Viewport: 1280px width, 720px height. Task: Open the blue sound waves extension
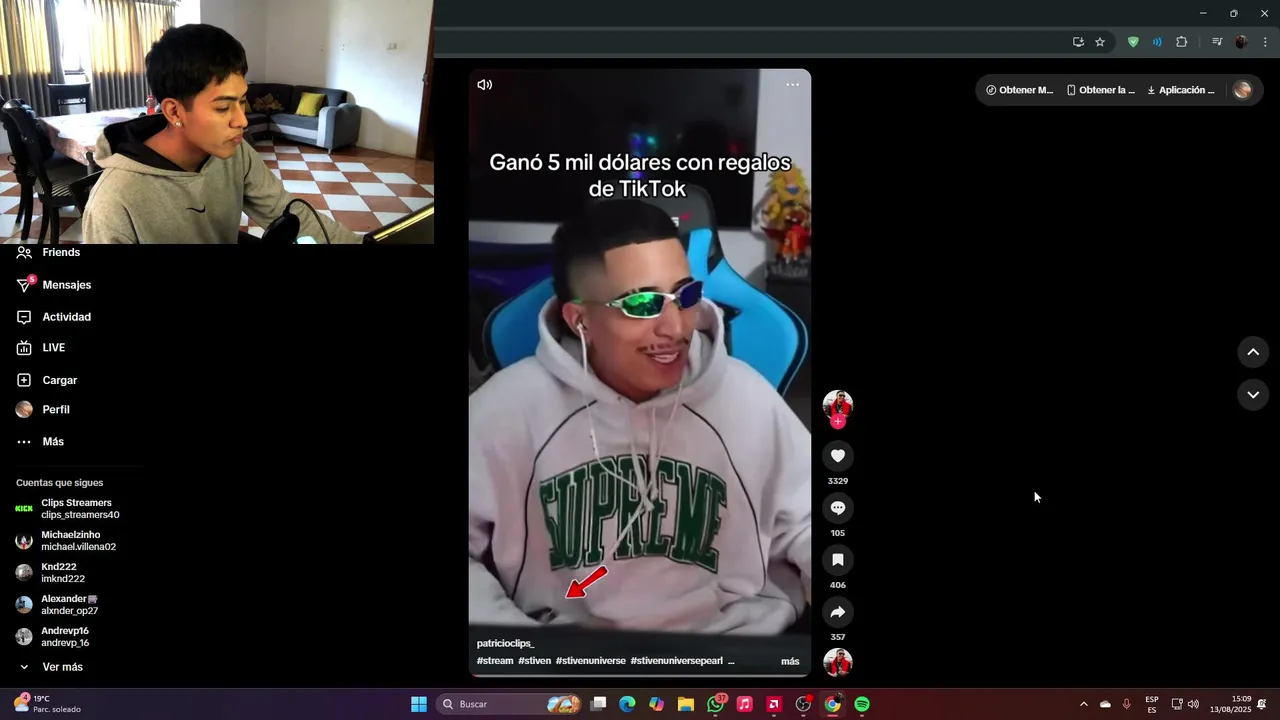(1157, 42)
